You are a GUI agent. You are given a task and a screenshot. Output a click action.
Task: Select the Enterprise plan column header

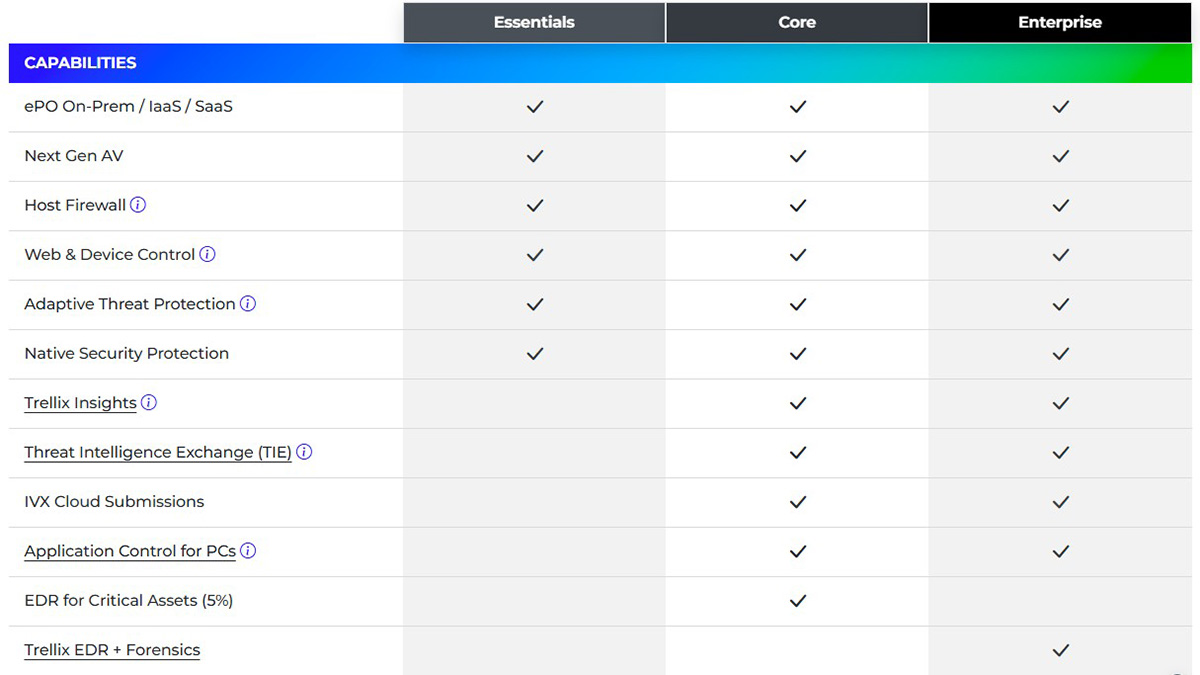coord(1060,22)
